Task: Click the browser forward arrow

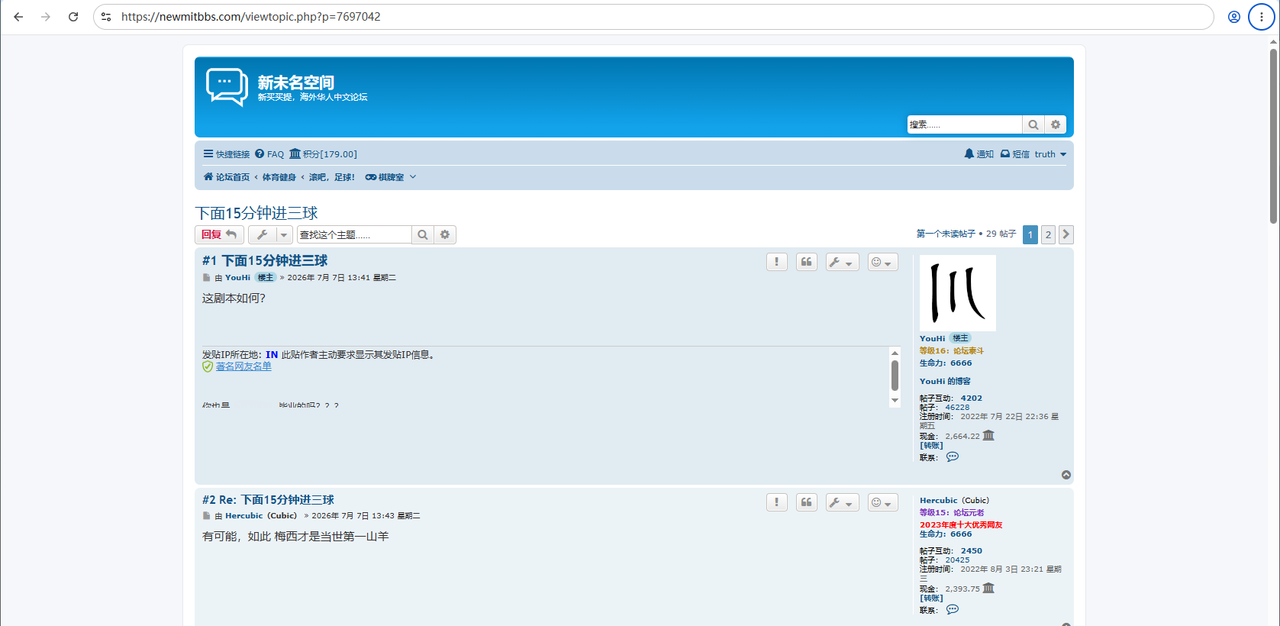Action: (45, 17)
